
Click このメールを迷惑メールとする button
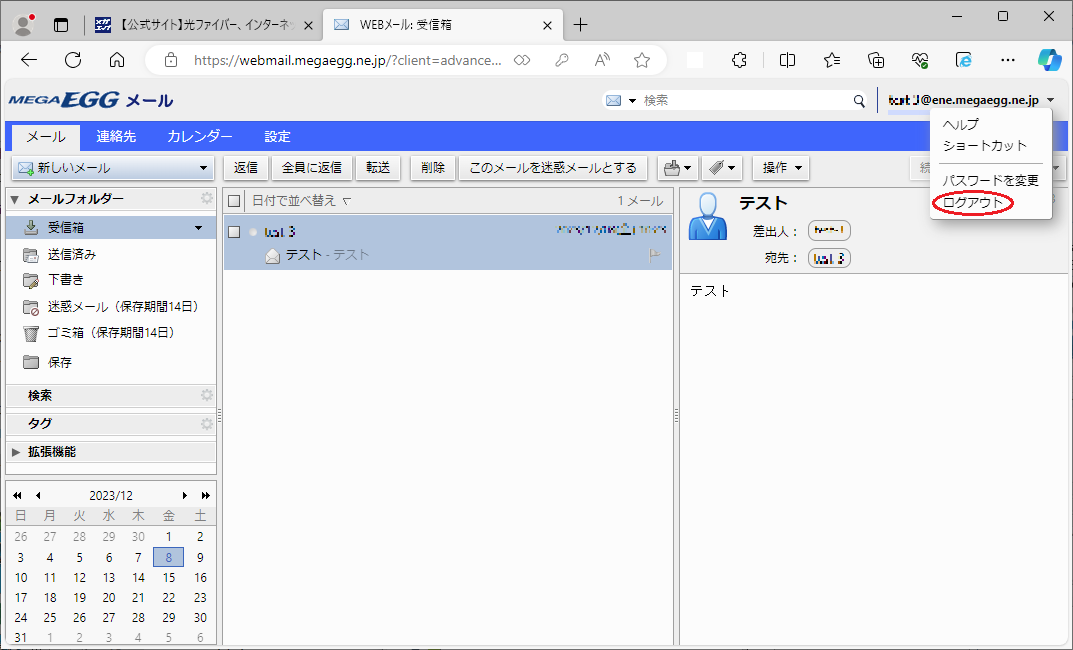click(x=553, y=168)
